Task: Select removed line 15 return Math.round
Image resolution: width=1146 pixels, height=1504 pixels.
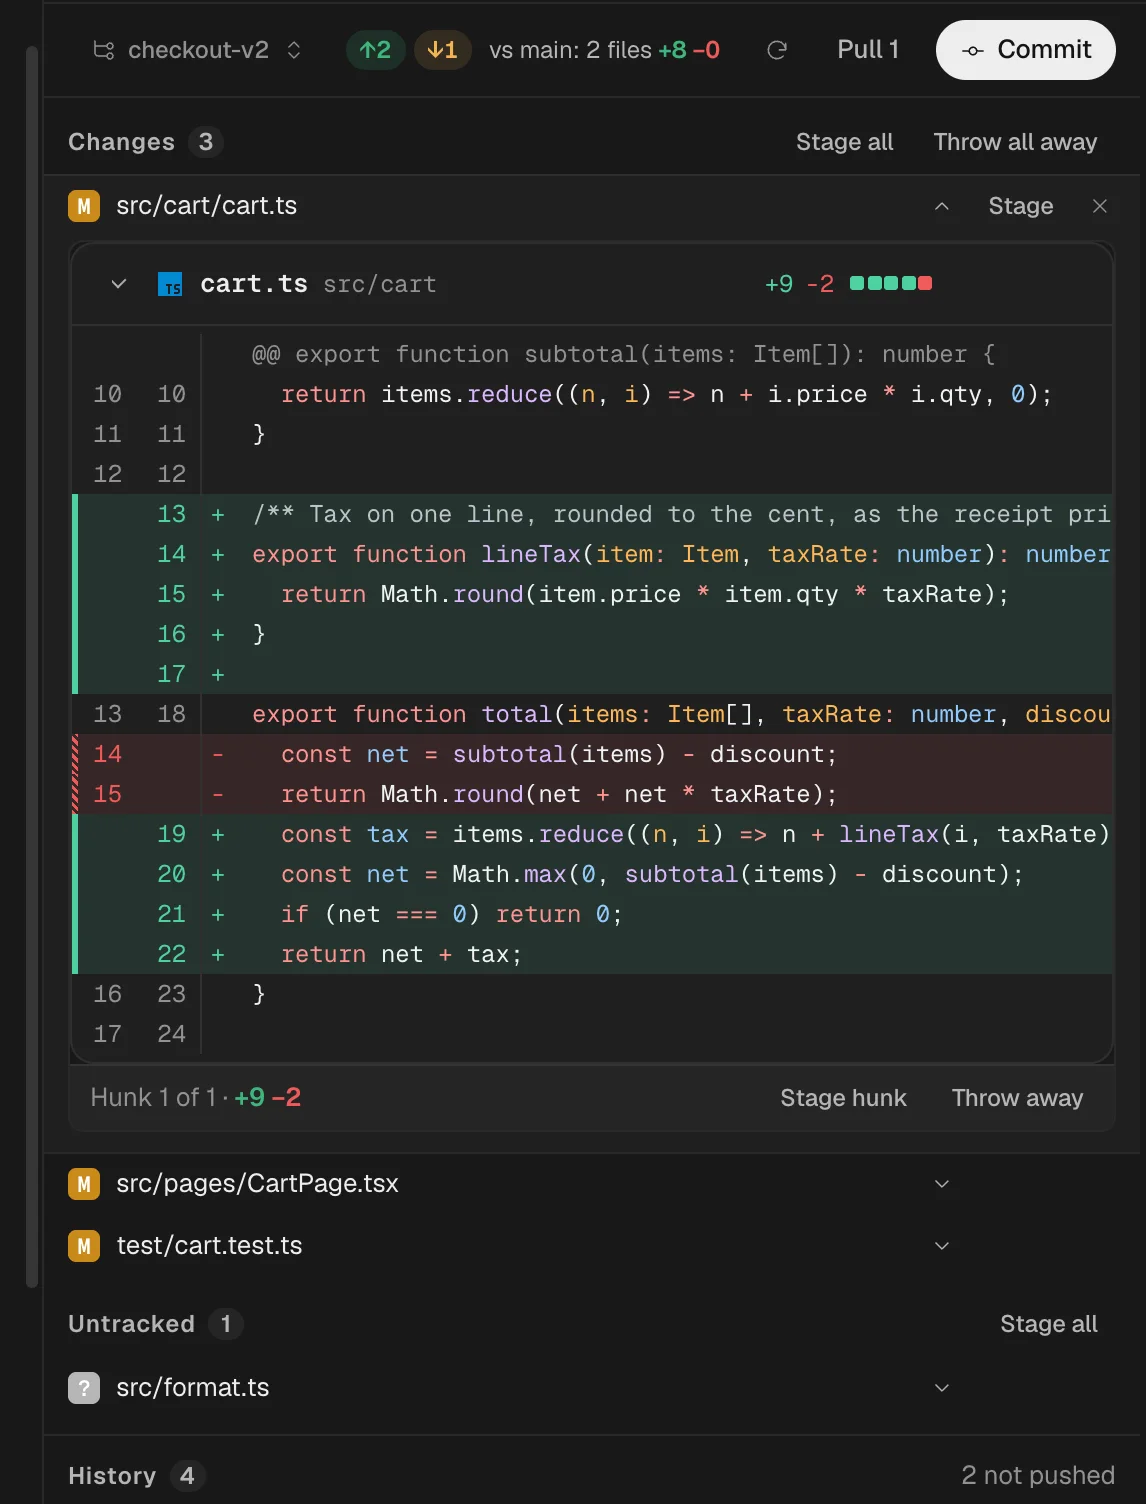Action: [592, 794]
